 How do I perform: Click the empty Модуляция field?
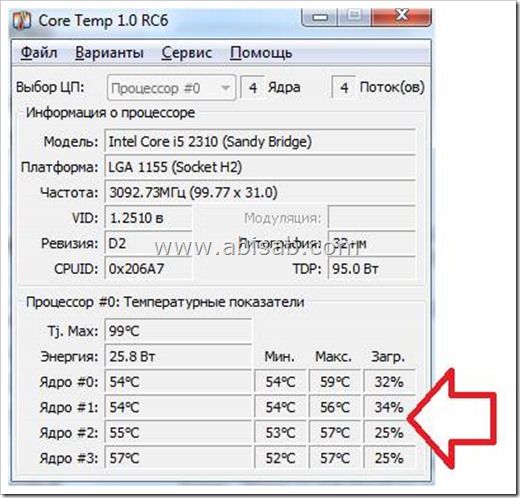(372, 218)
